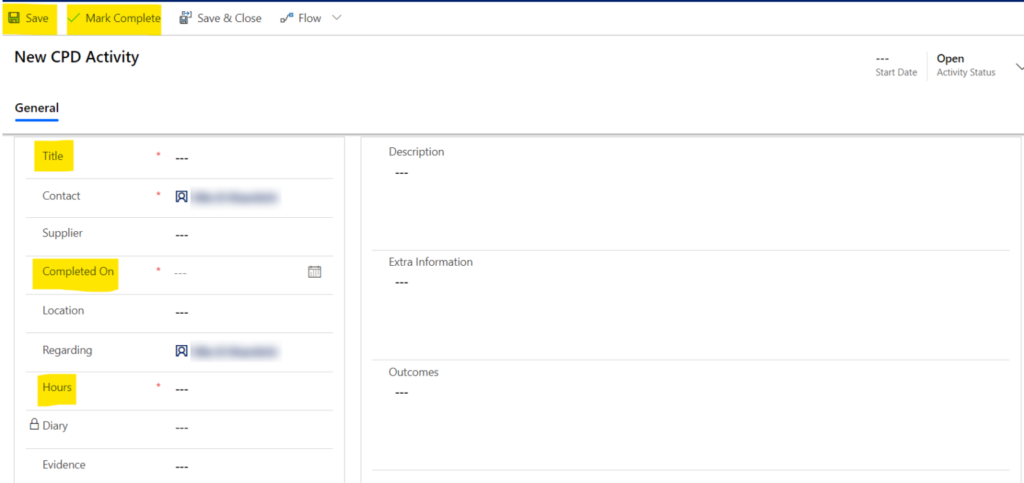The image size is (1024, 483).
Task: Open the Completed On calendar picker
Action: coord(314,271)
